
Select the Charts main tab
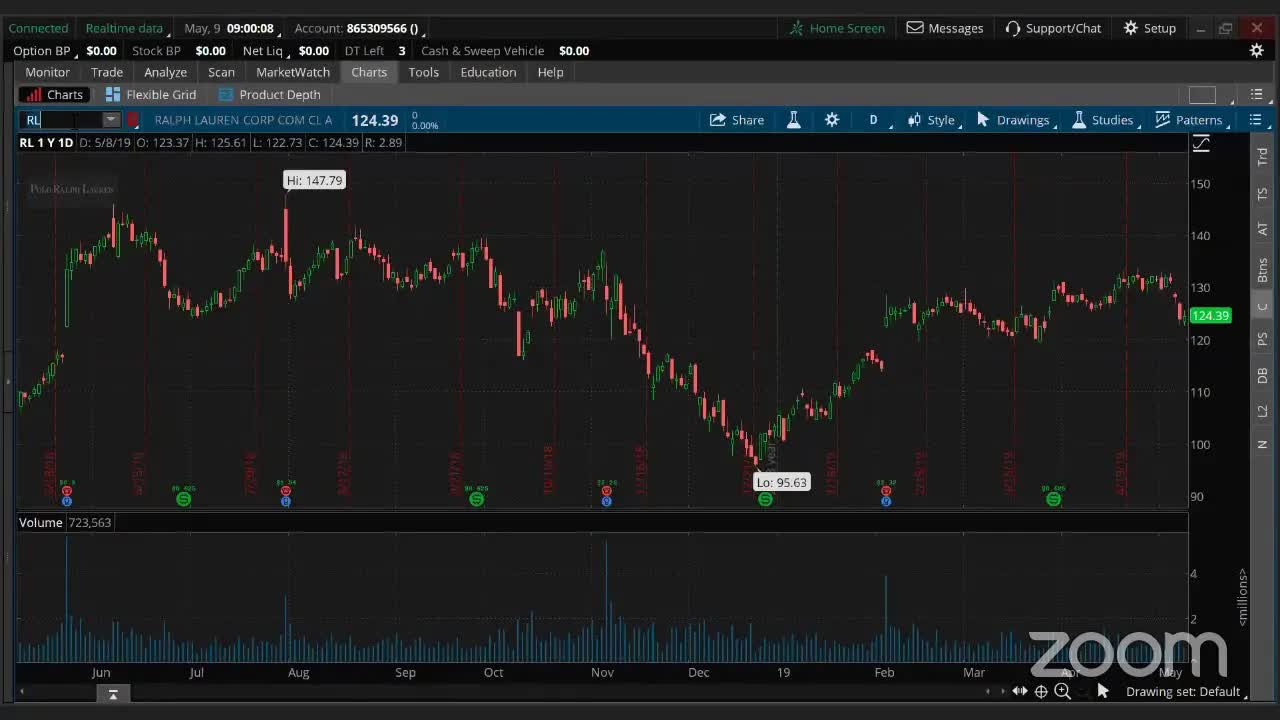click(x=369, y=72)
